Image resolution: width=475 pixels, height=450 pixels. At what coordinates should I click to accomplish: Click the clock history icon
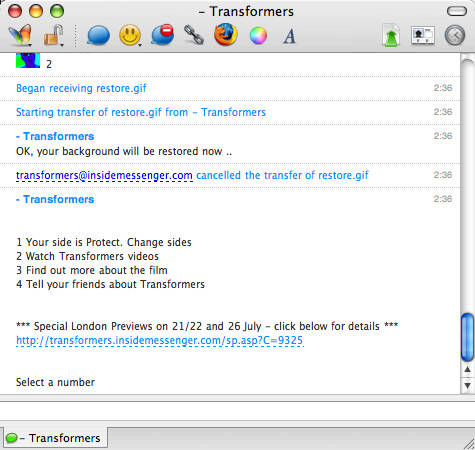455,35
